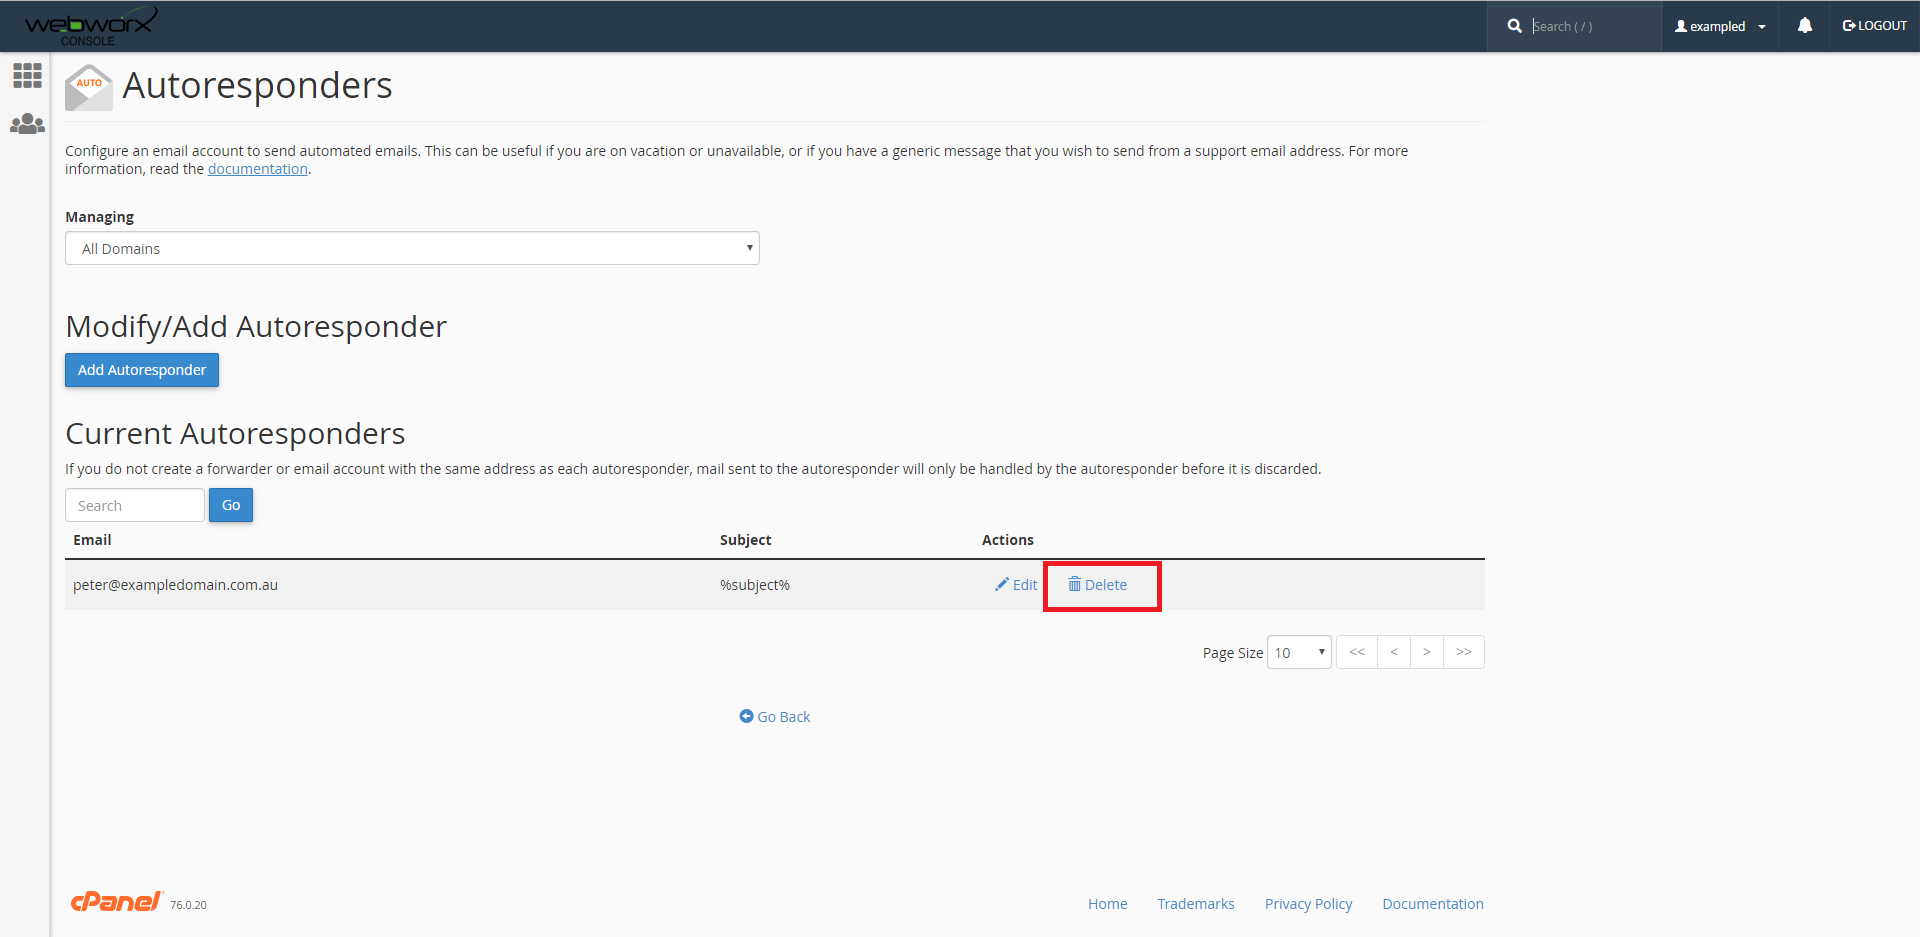The image size is (1920, 937).
Task: Open the Privacy Policy footer link
Action: 1308,904
